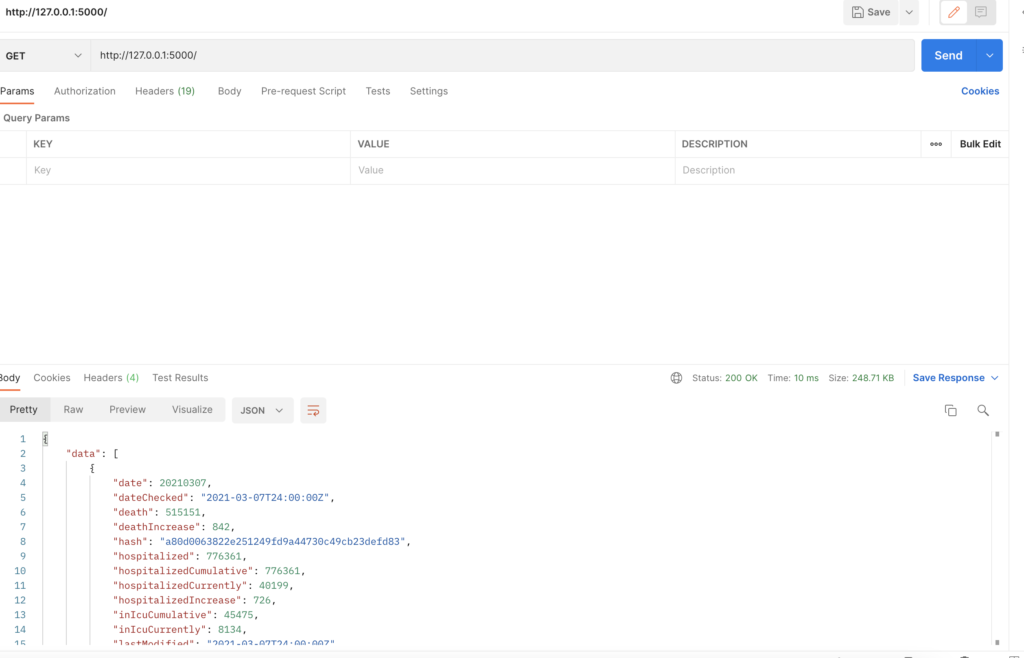The width and height of the screenshot is (1024, 658).
Task: Open the Pre-request Script tab
Action: point(303,91)
